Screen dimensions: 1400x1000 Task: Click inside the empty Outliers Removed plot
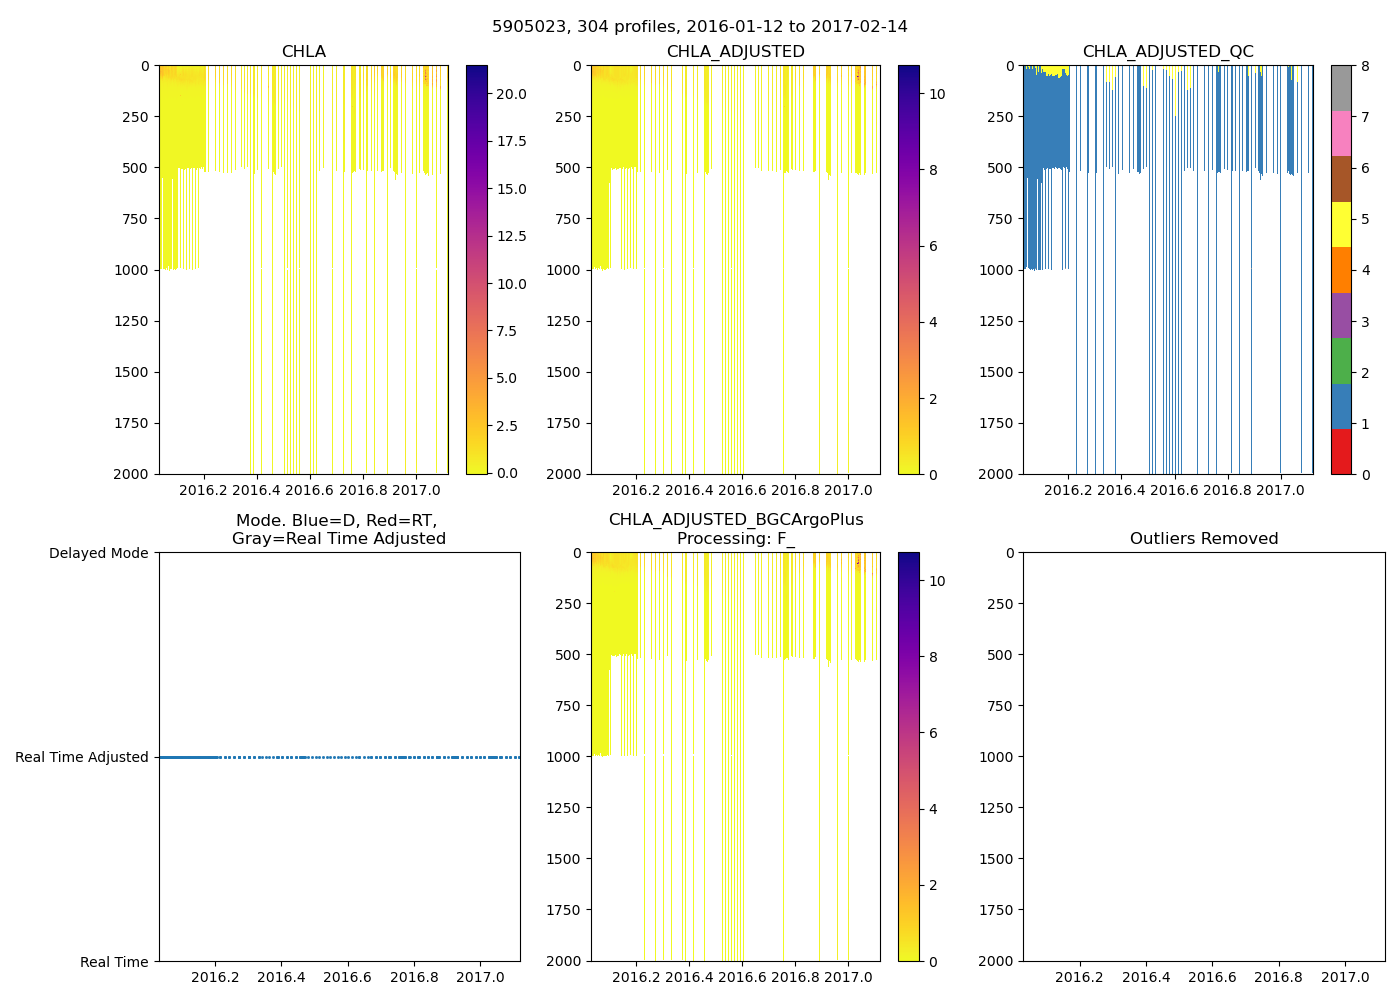[x=1203, y=757]
